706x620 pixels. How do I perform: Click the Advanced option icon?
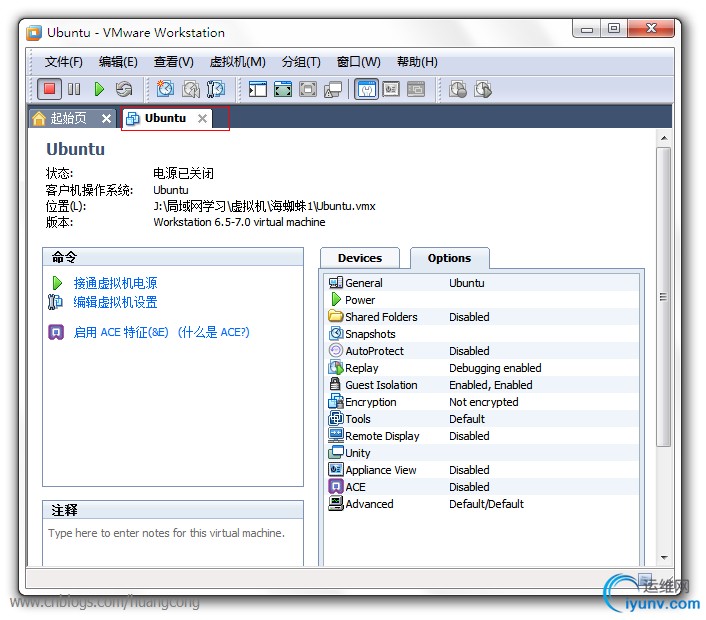click(x=335, y=503)
